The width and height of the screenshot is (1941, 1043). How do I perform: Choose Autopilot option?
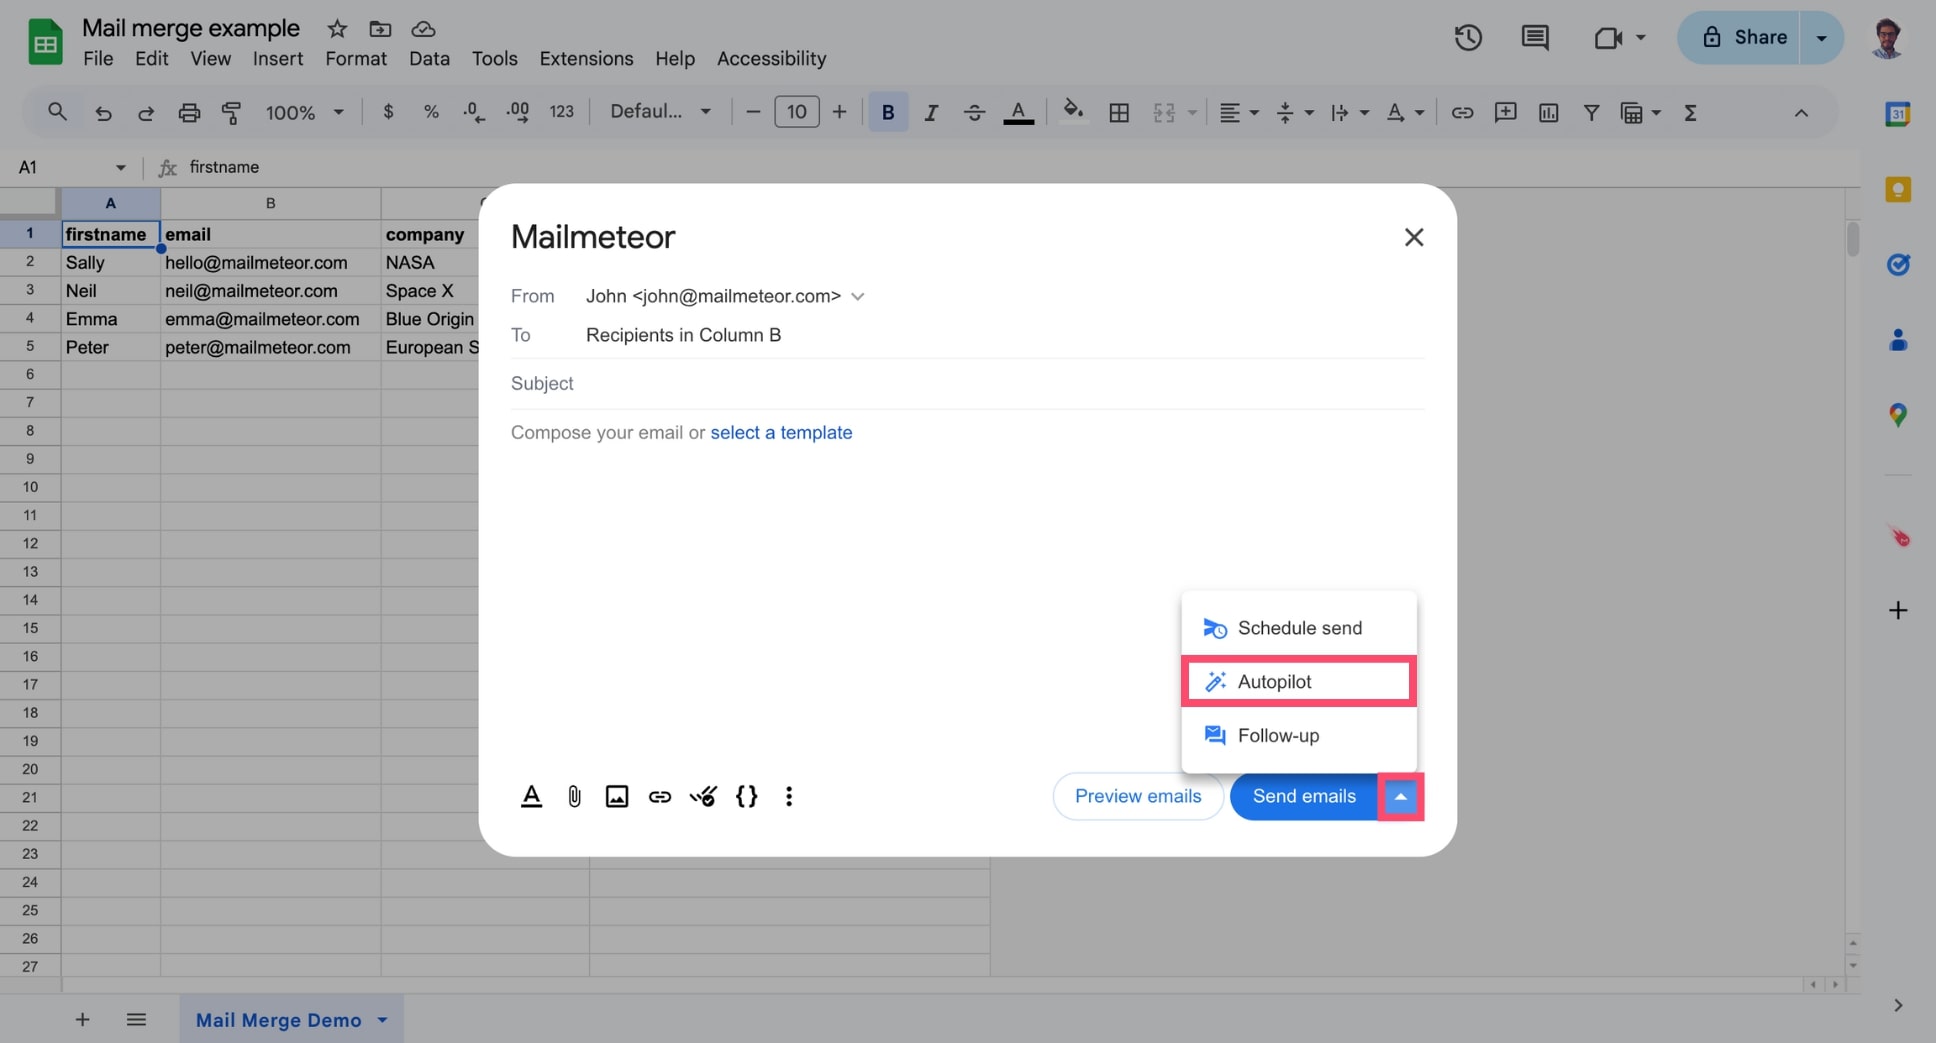point(1299,682)
